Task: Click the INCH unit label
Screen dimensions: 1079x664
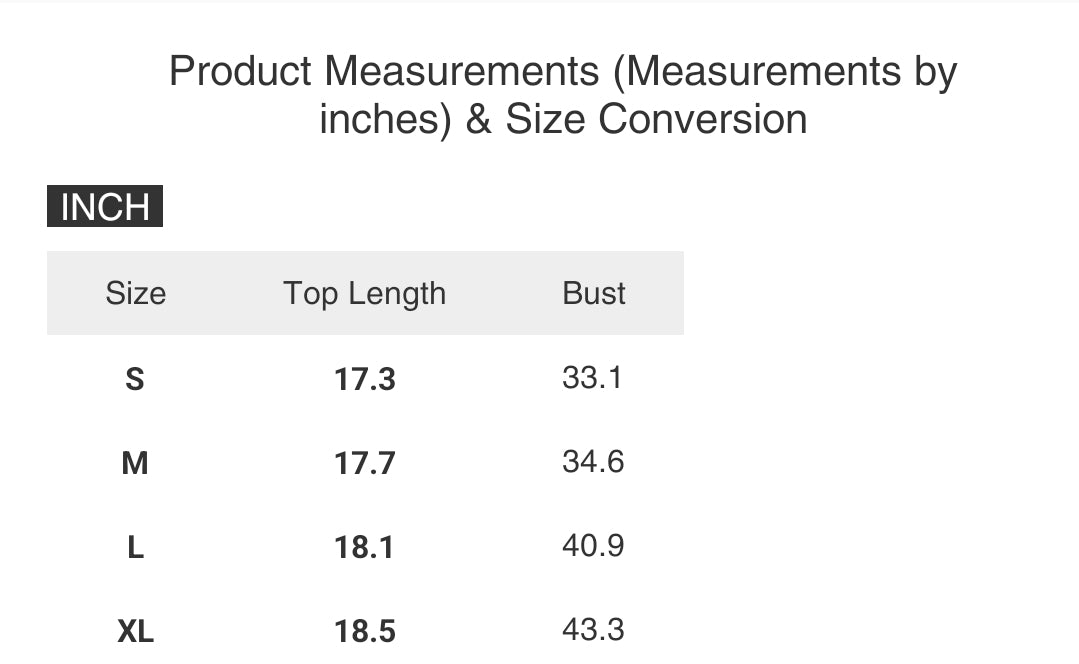Action: [x=105, y=206]
